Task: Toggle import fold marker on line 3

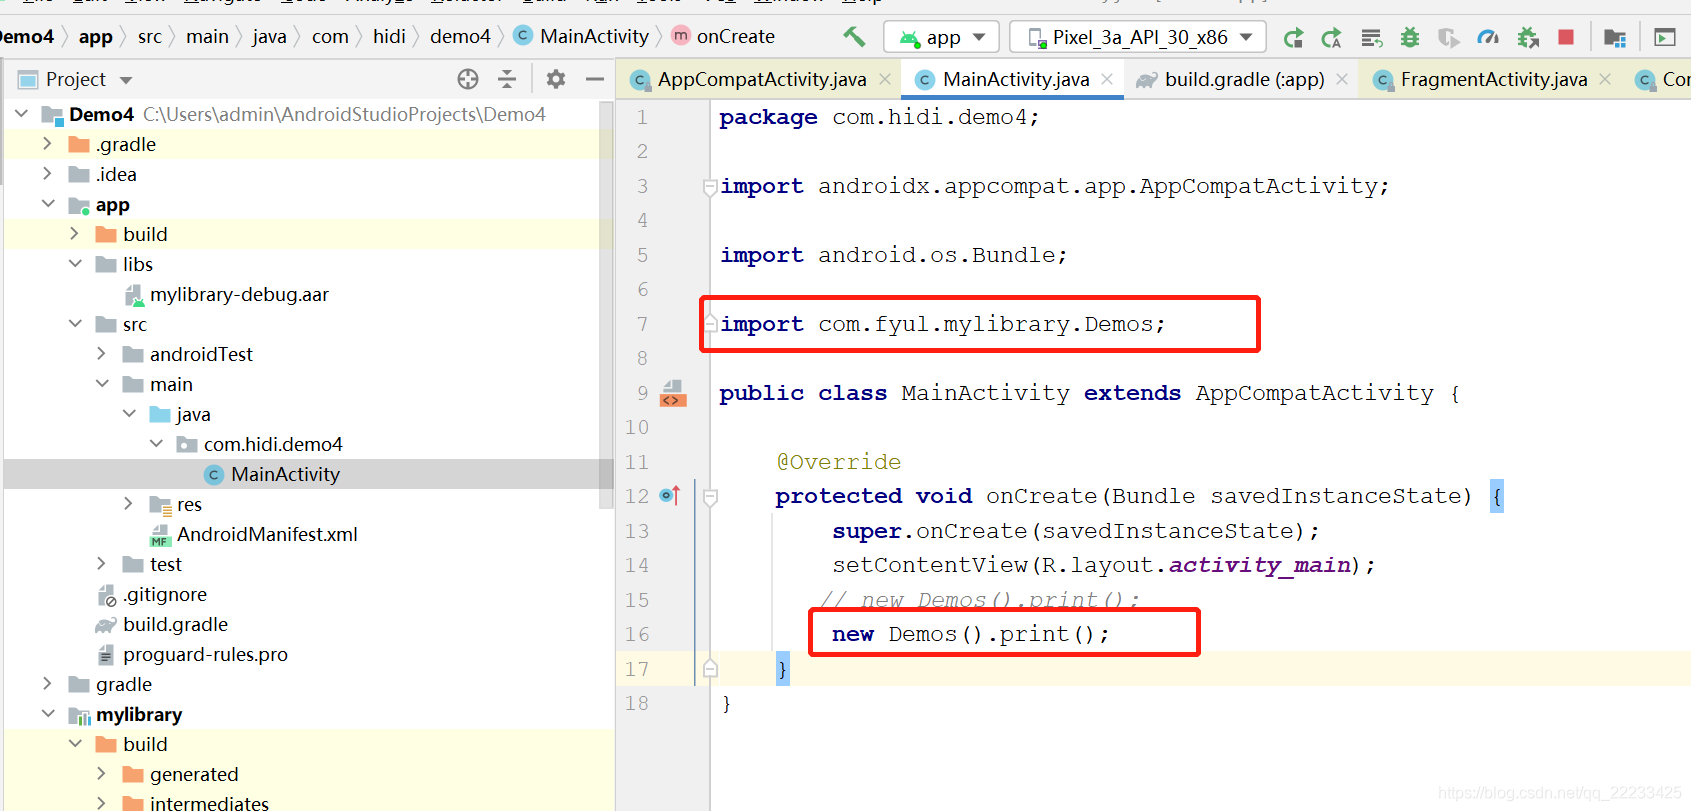Action: (710, 186)
